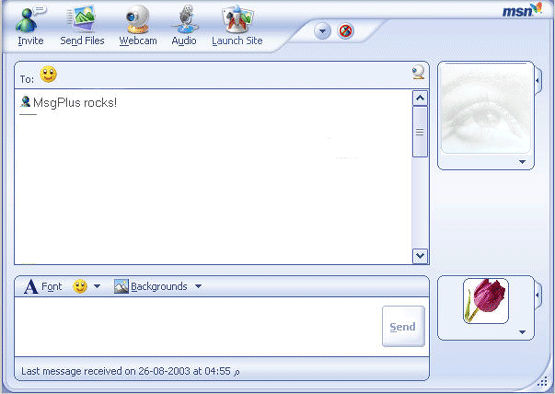The height and width of the screenshot is (394, 555).
Task: Click the buddy icon before MsgPlus rocks!
Action: click(25, 102)
